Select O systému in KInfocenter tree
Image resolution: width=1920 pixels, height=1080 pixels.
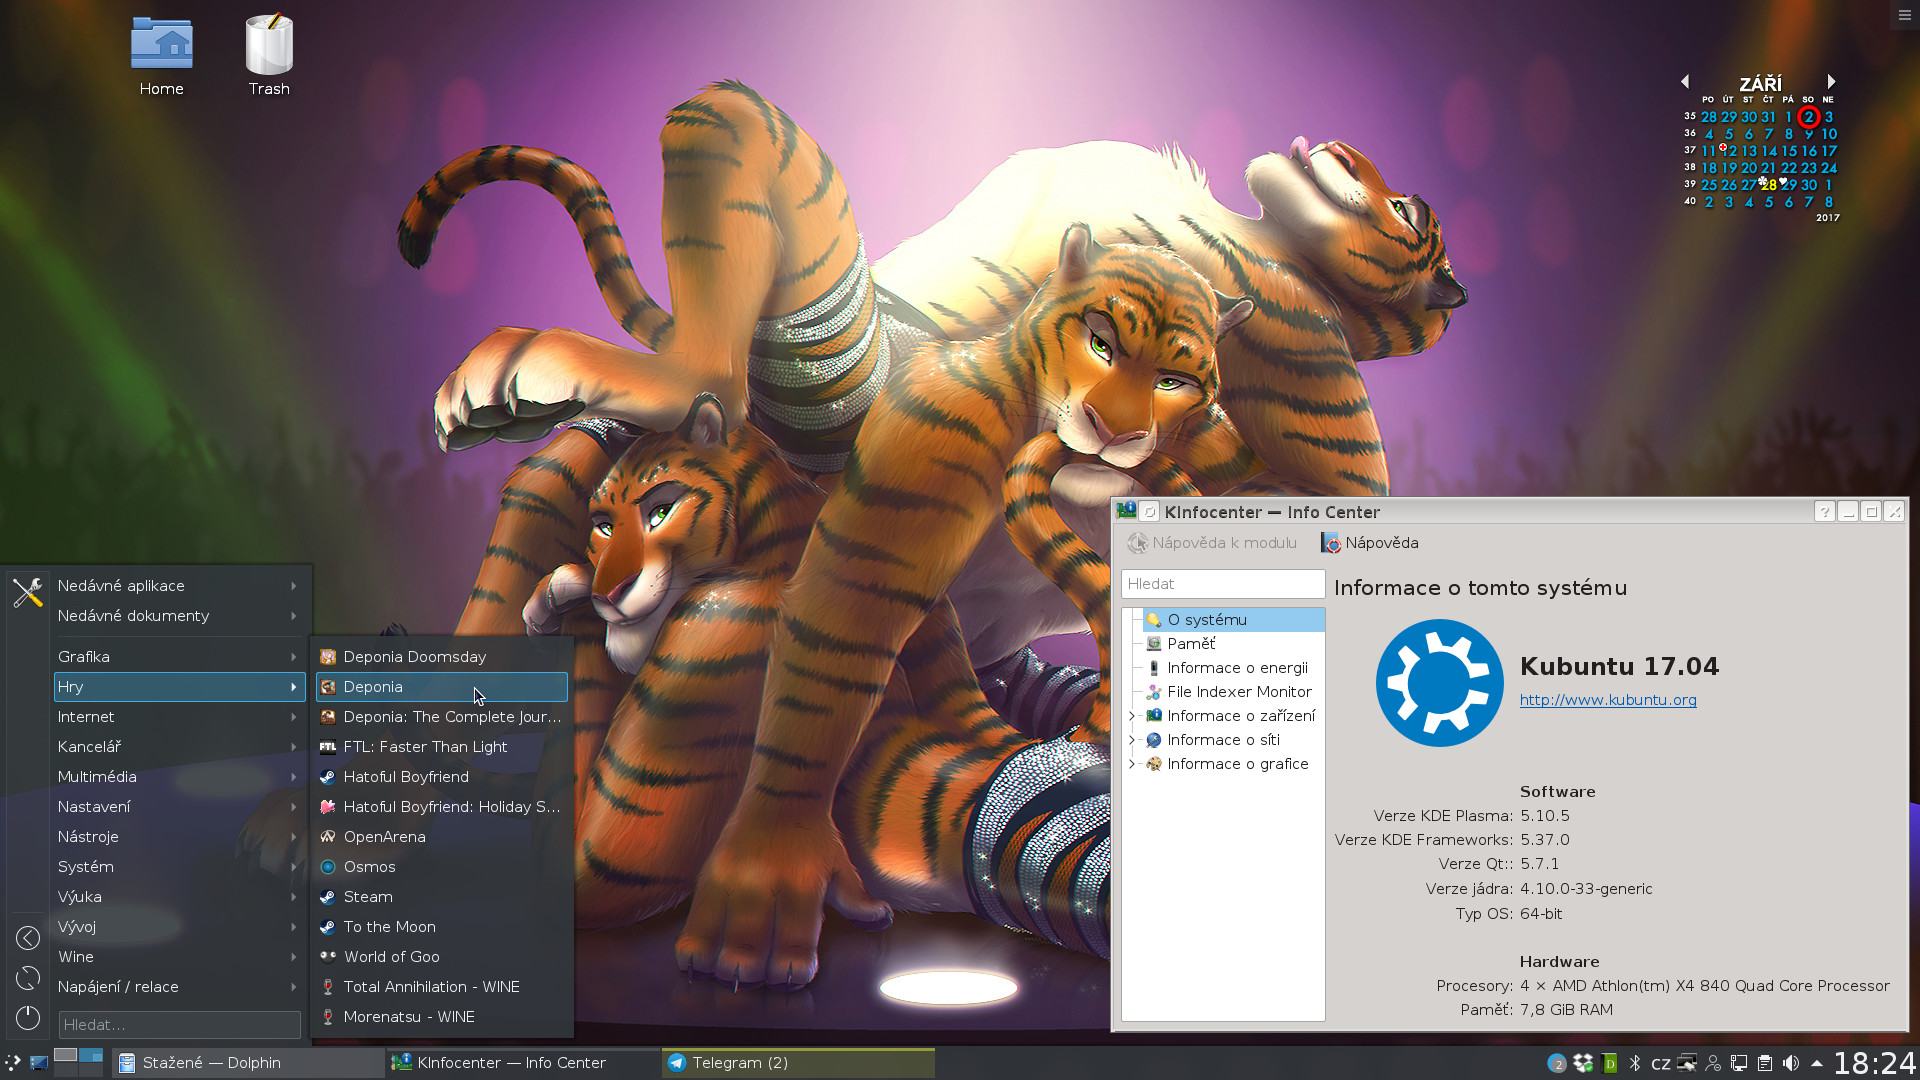(1234, 620)
